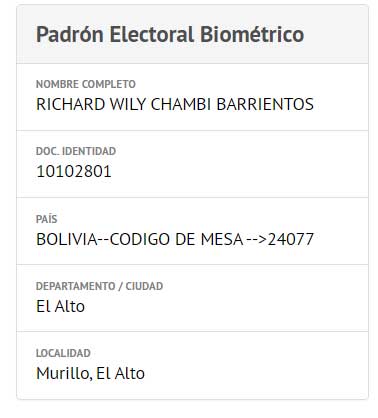The image size is (378, 418).
Task: Click the surname CHAMBI
Action: point(181,104)
